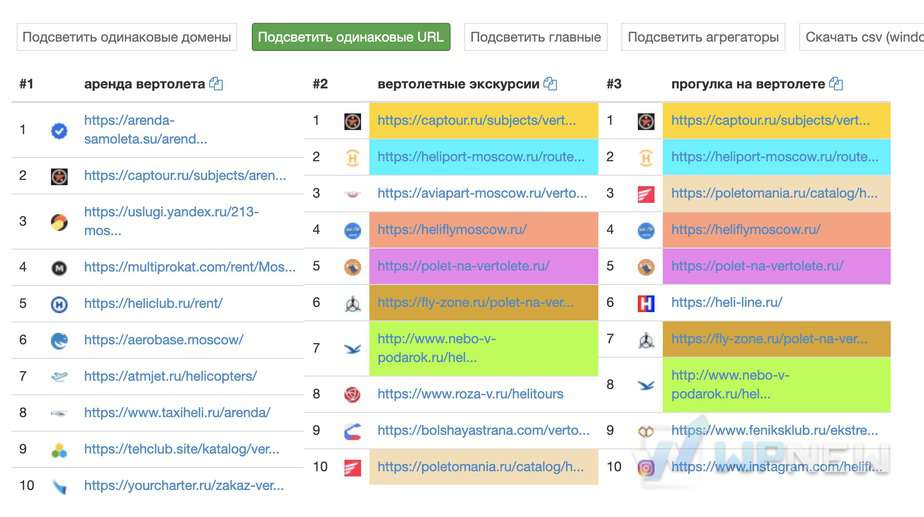Click 'Подсветить одинаковые домены' button
Image resolution: width=924 pixels, height=517 pixels.
127,37
